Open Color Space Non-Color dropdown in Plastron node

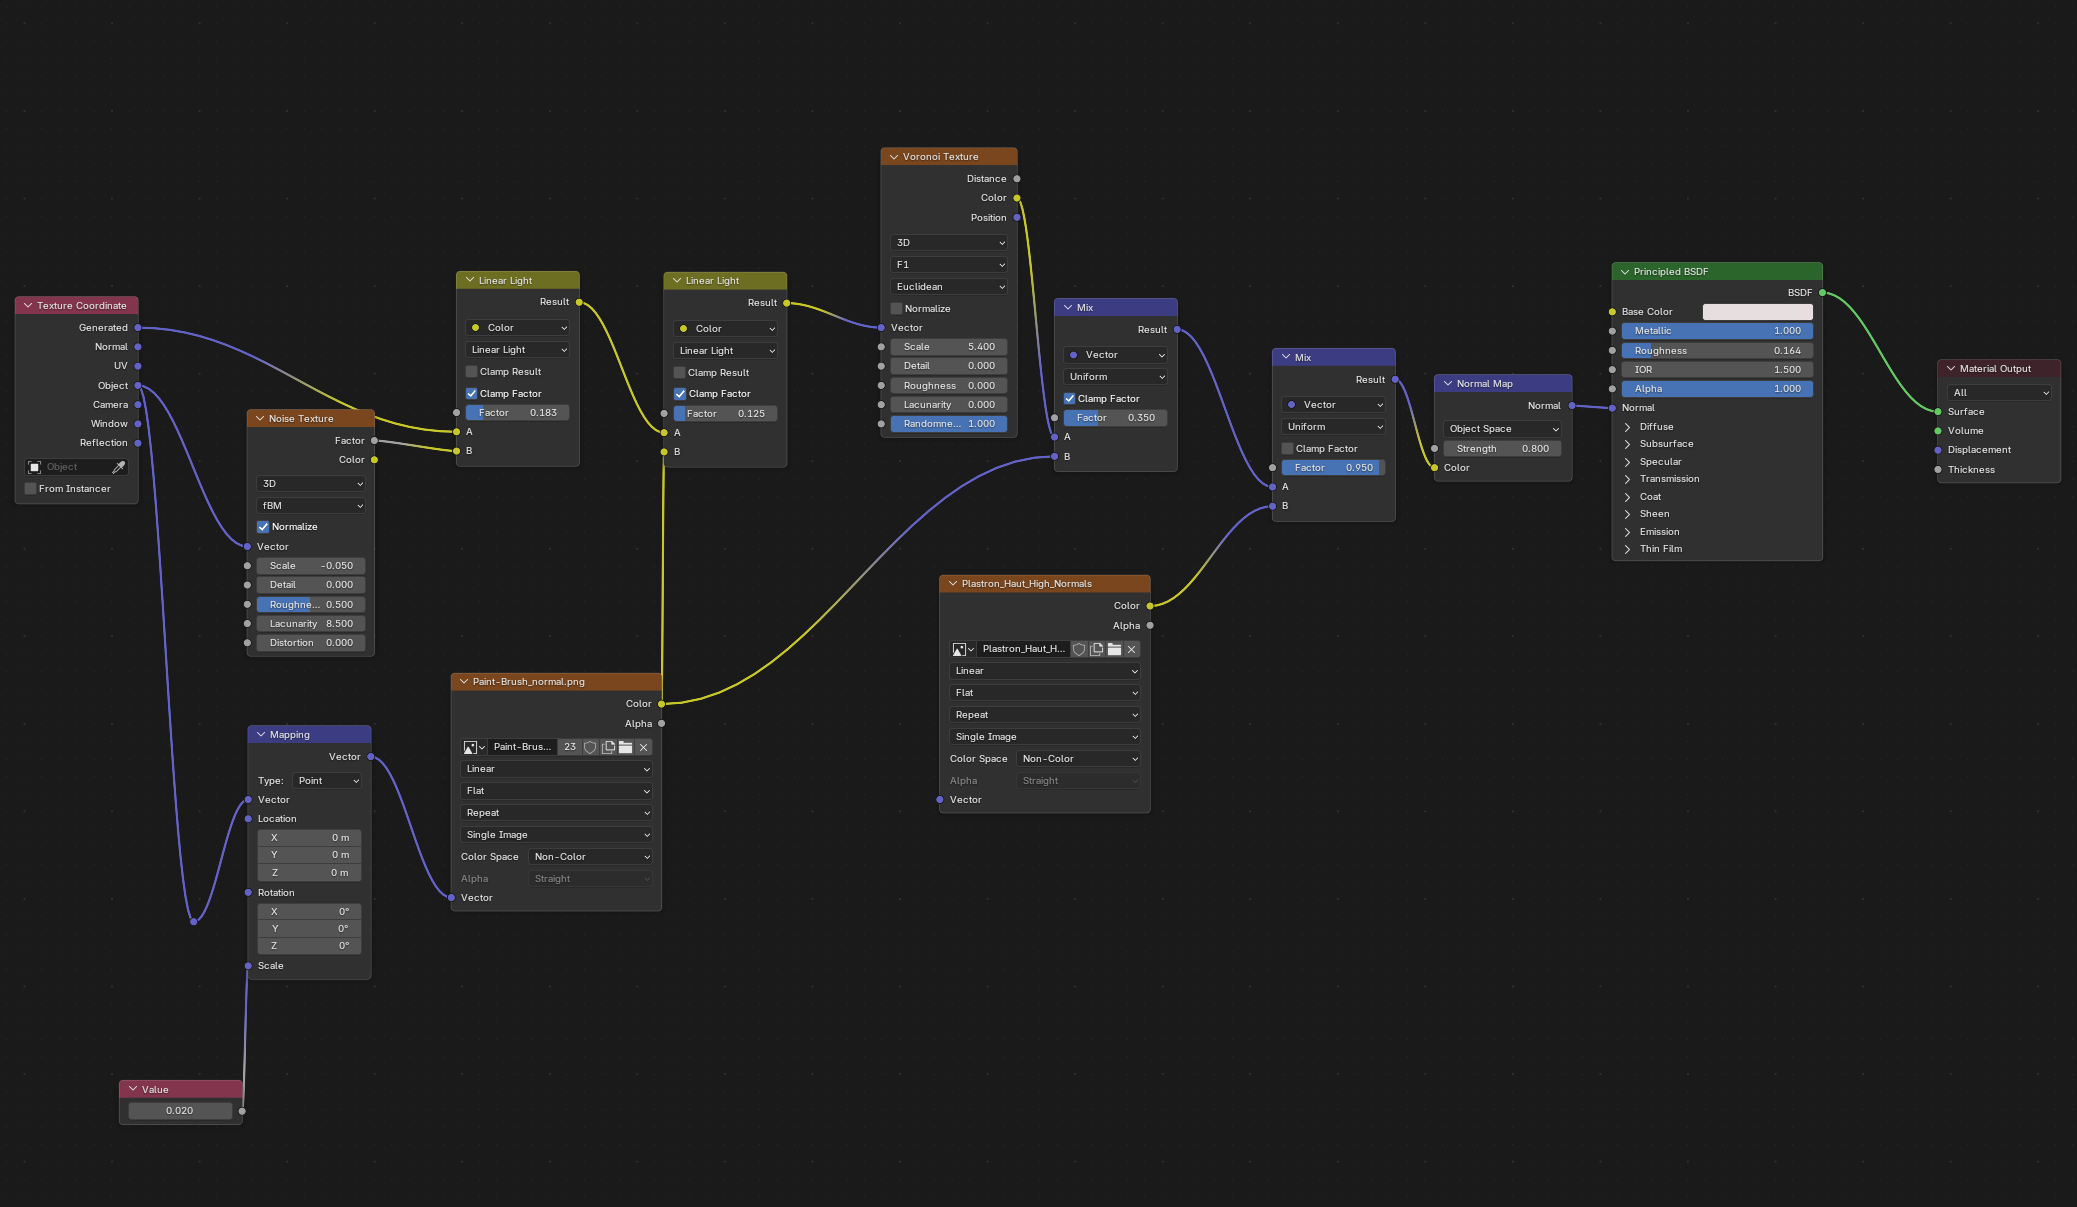(x=1079, y=759)
